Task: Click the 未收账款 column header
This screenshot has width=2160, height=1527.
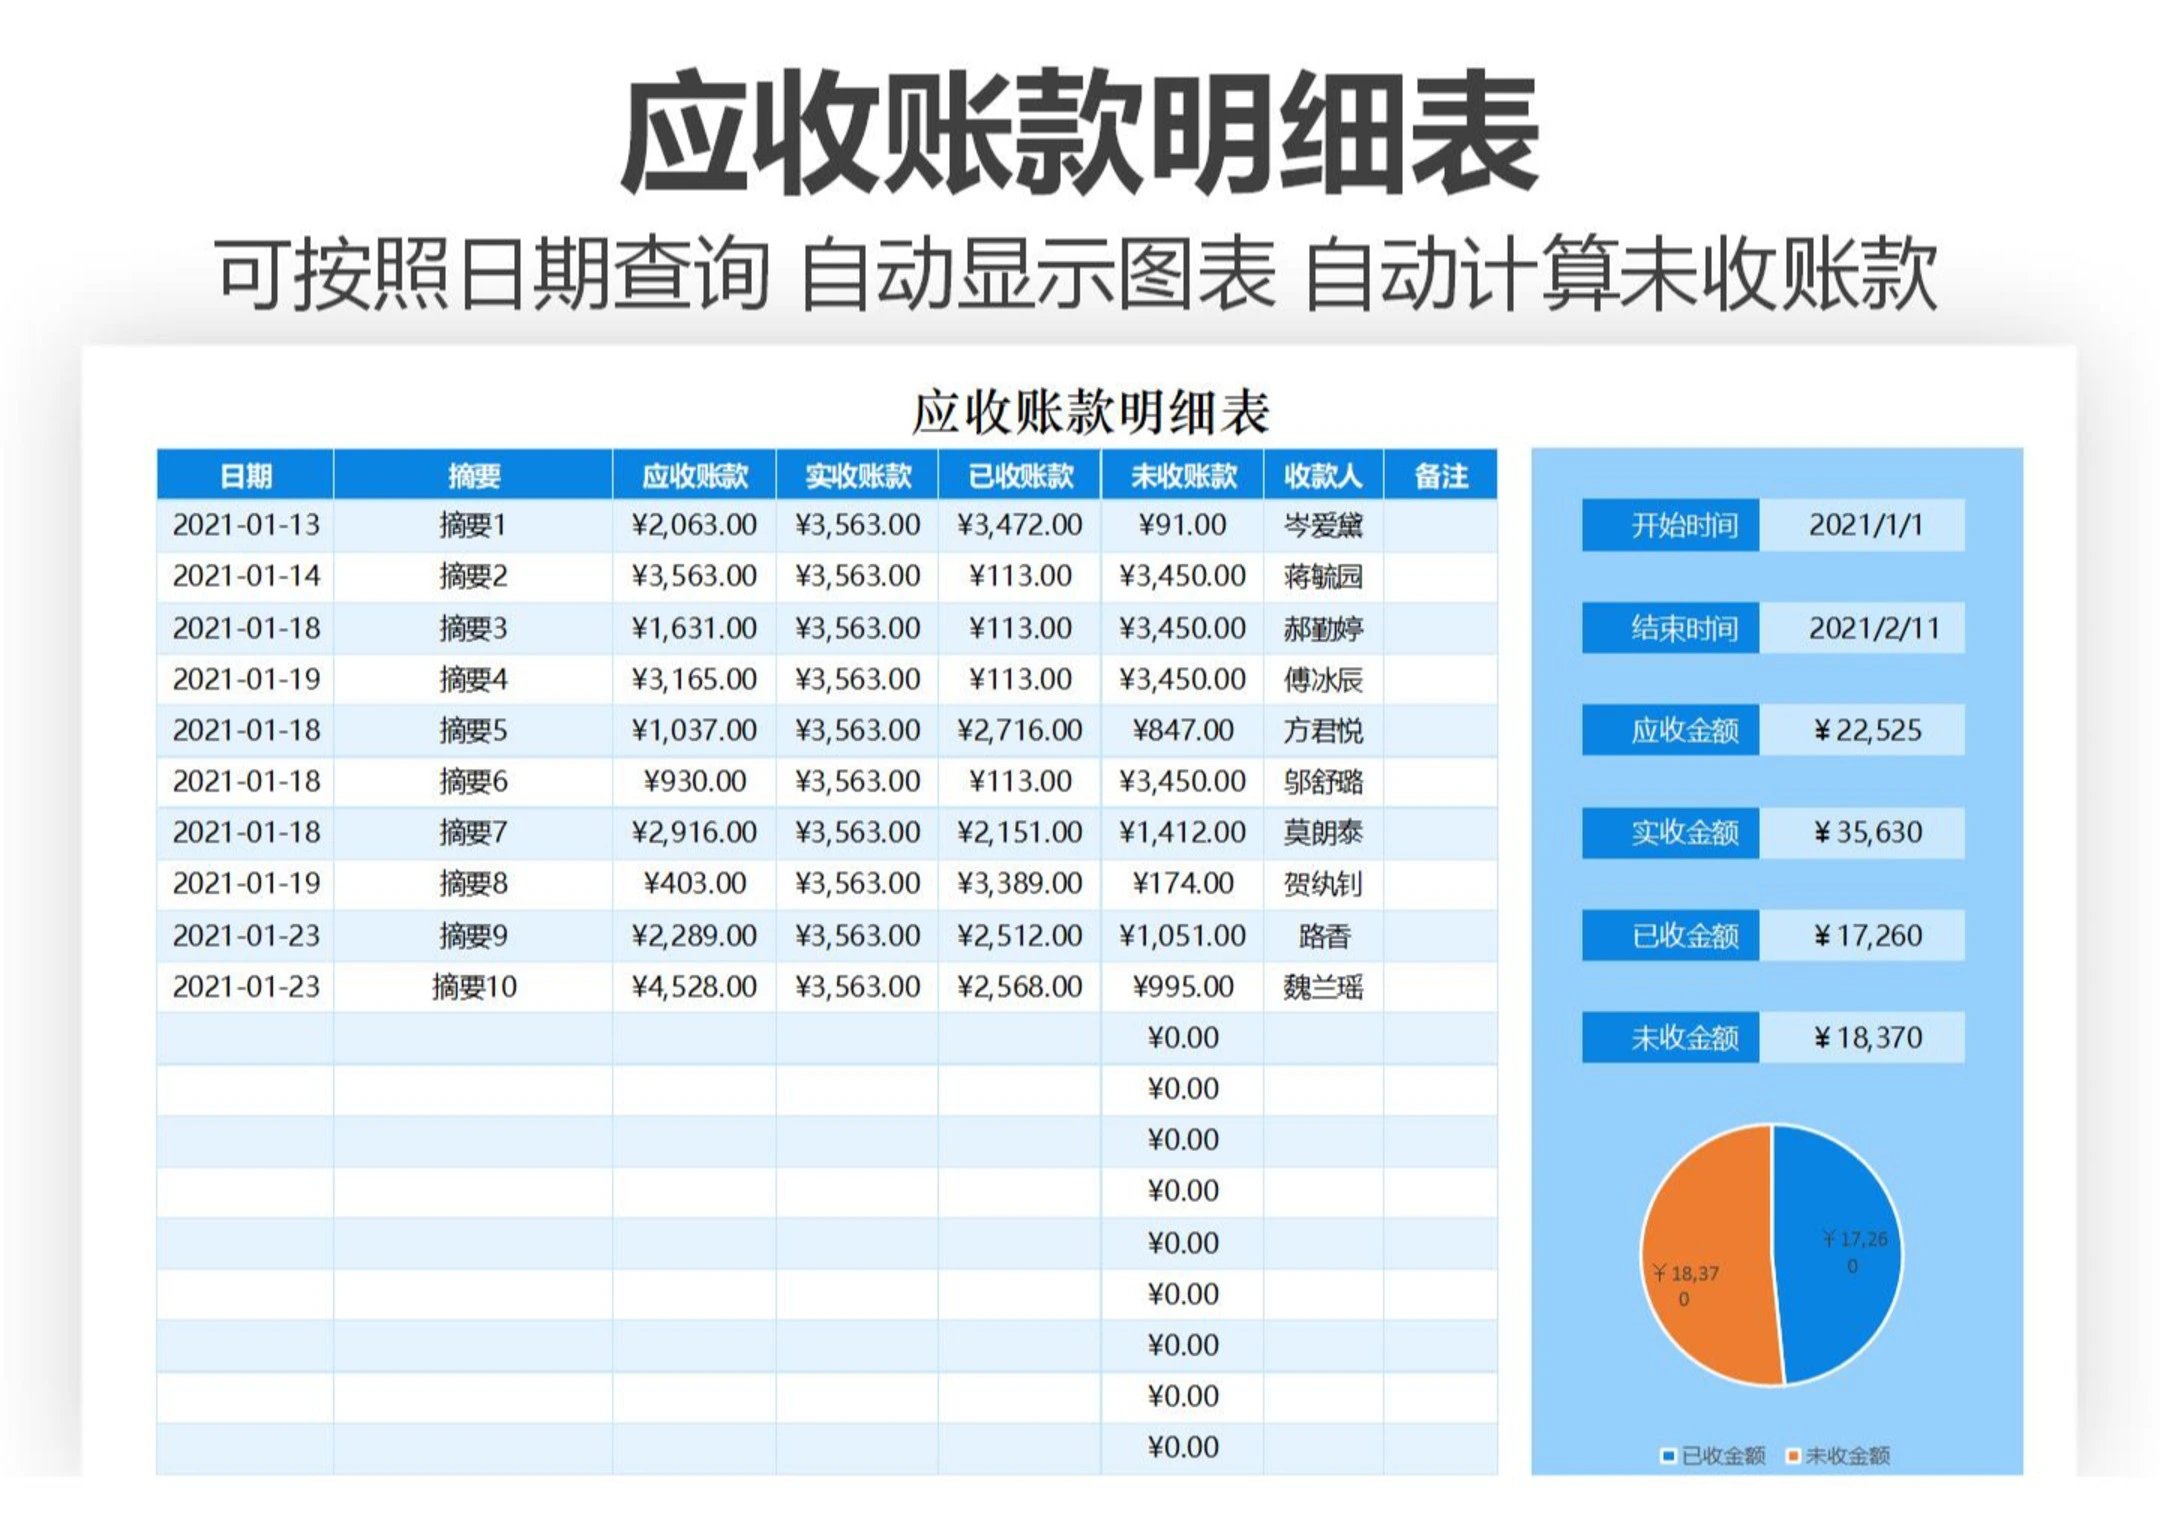Action: (1183, 475)
